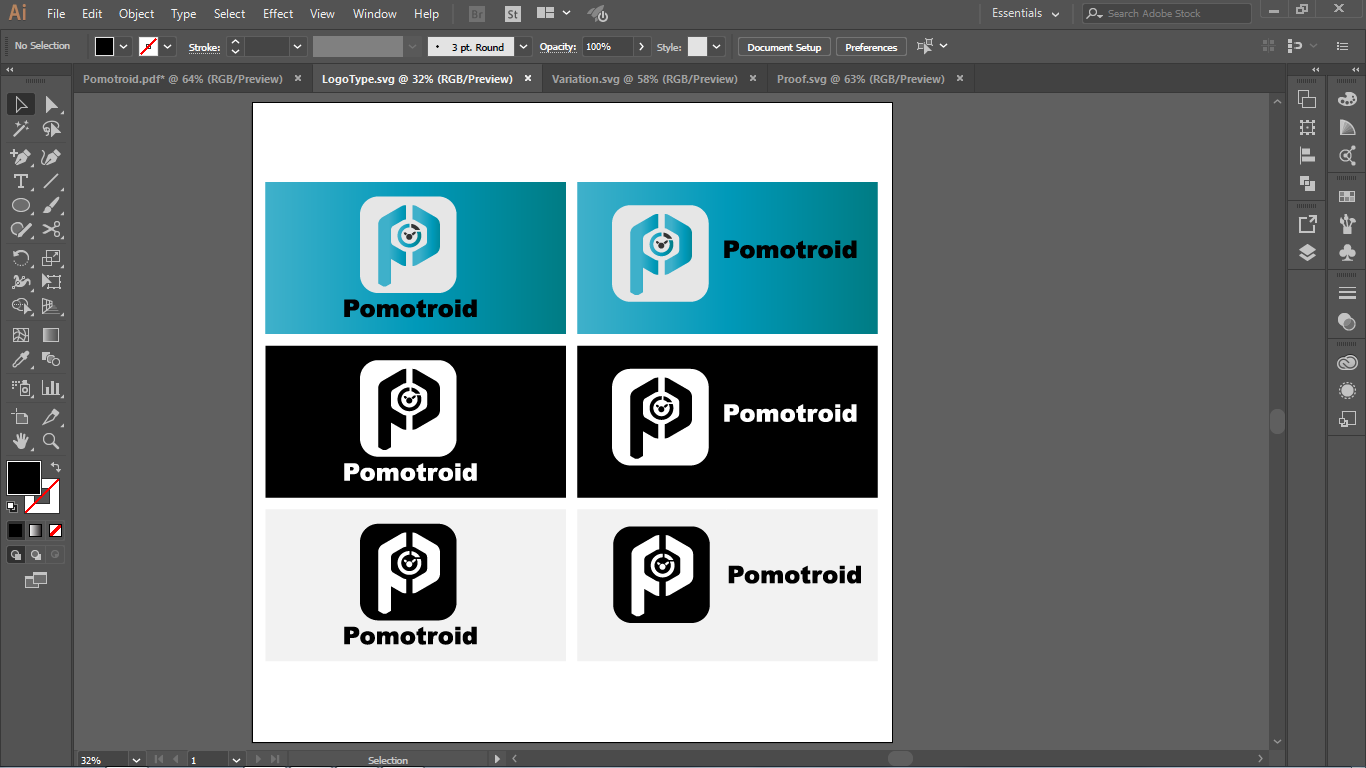The width and height of the screenshot is (1366, 768).
Task: Select the Magic Wand tool
Action: (20, 129)
